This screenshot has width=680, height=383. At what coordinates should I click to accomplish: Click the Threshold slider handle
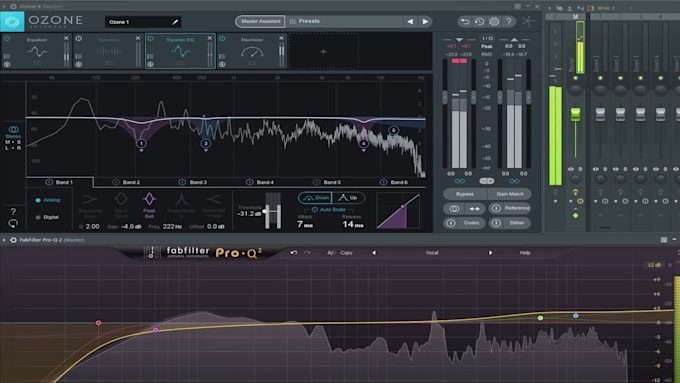coord(265,211)
